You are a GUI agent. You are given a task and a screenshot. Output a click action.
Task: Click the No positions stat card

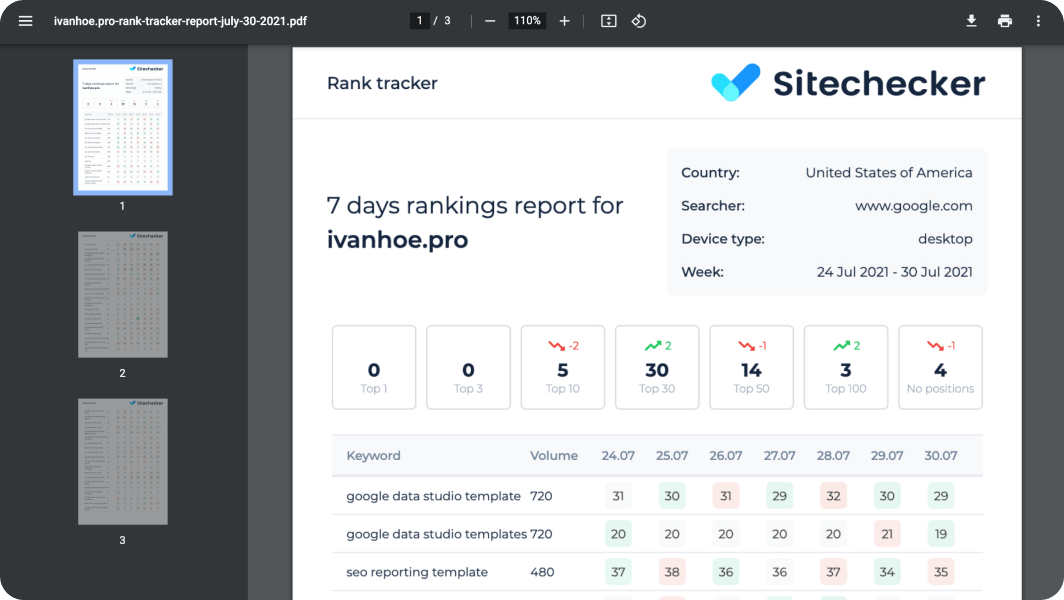940,367
